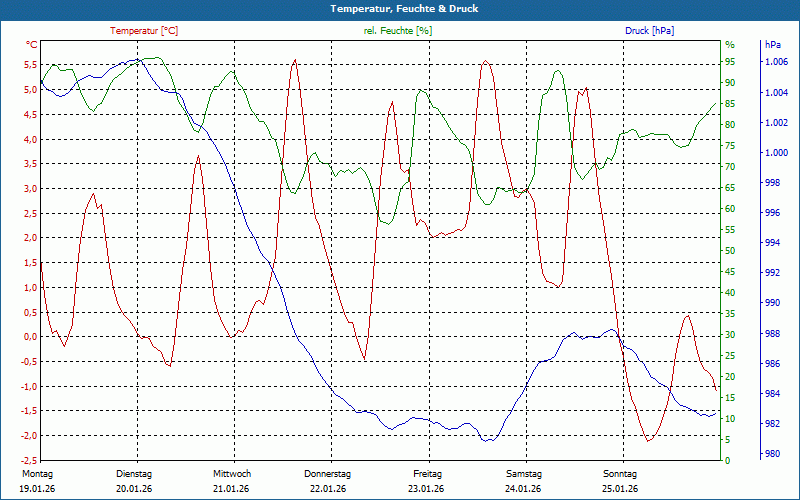Select the Samstag day label
This screenshot has height=500, width=800.
(x=523, y=474)
